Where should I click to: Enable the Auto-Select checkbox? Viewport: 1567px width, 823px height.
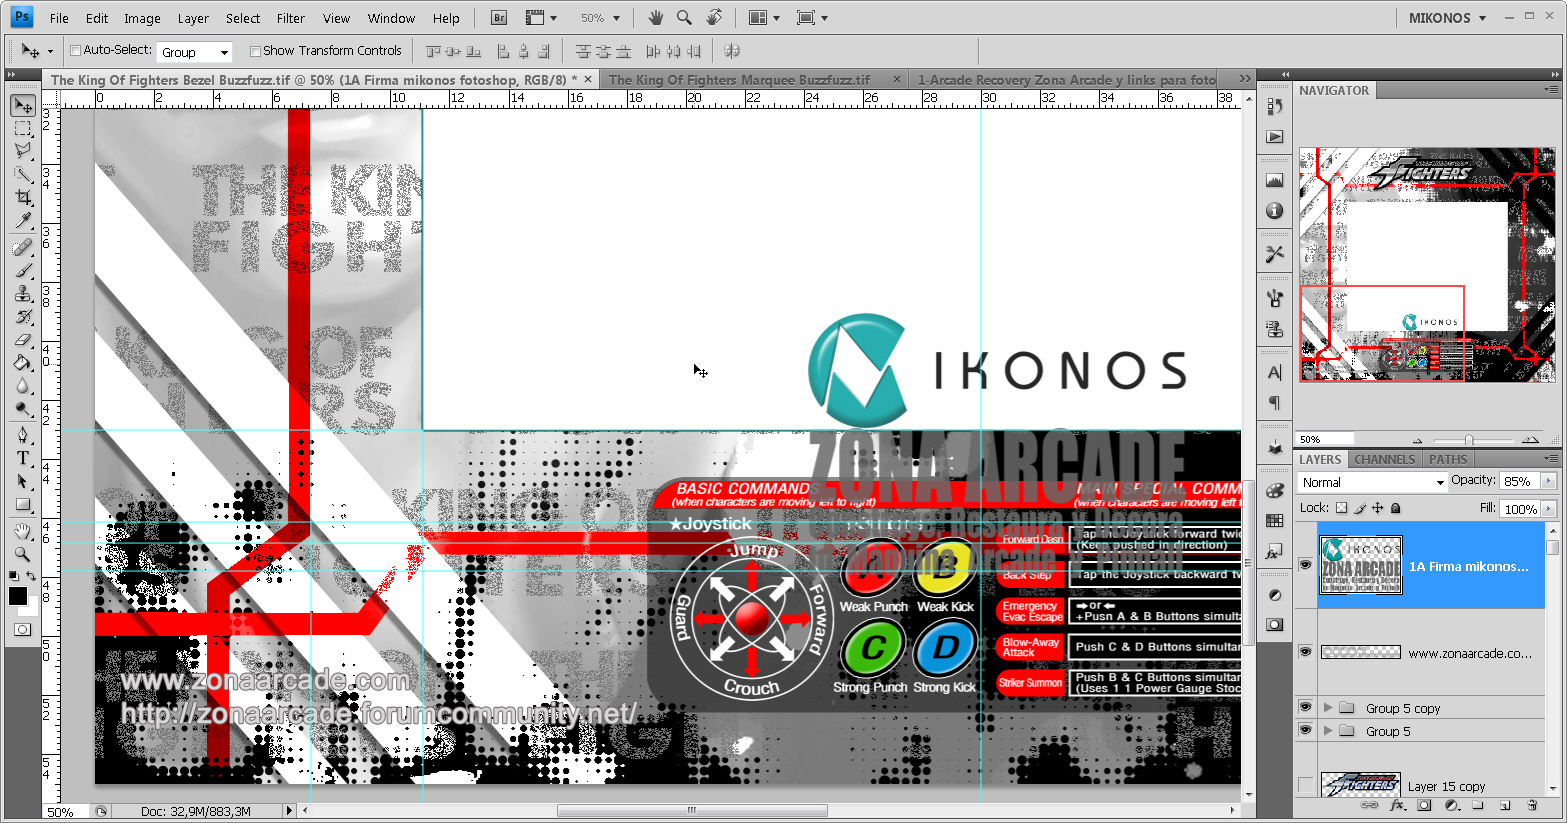tap(75, 50)
